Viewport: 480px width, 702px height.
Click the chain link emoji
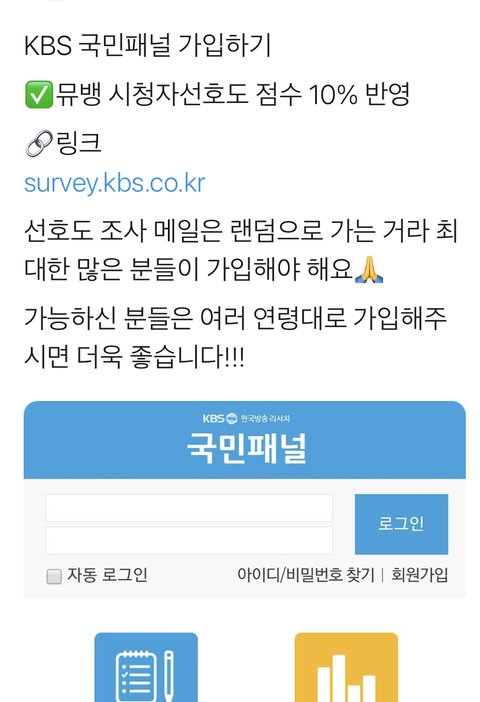(x=39, y=143)
